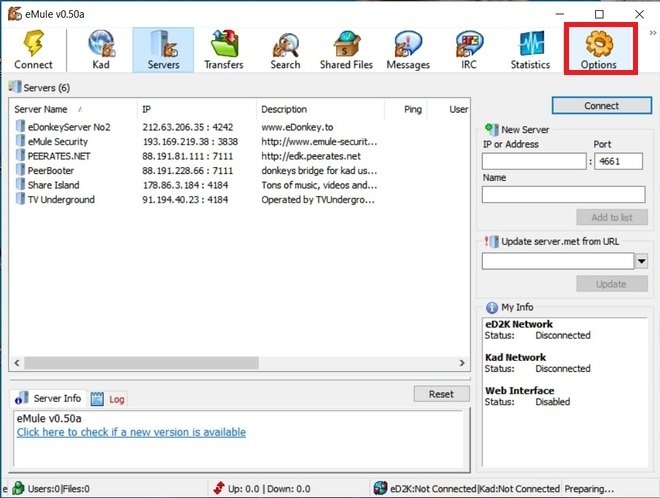Viewport: 660px width, 498px height.
Task: Click the IP or Address input field
Action: click(x=534, y=161)
